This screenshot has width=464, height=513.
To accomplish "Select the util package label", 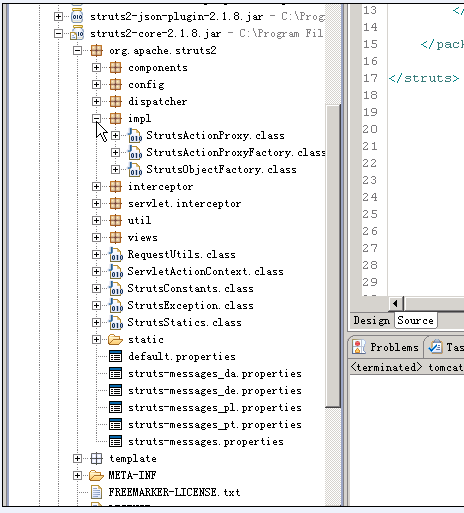I will tap(139, 220).
